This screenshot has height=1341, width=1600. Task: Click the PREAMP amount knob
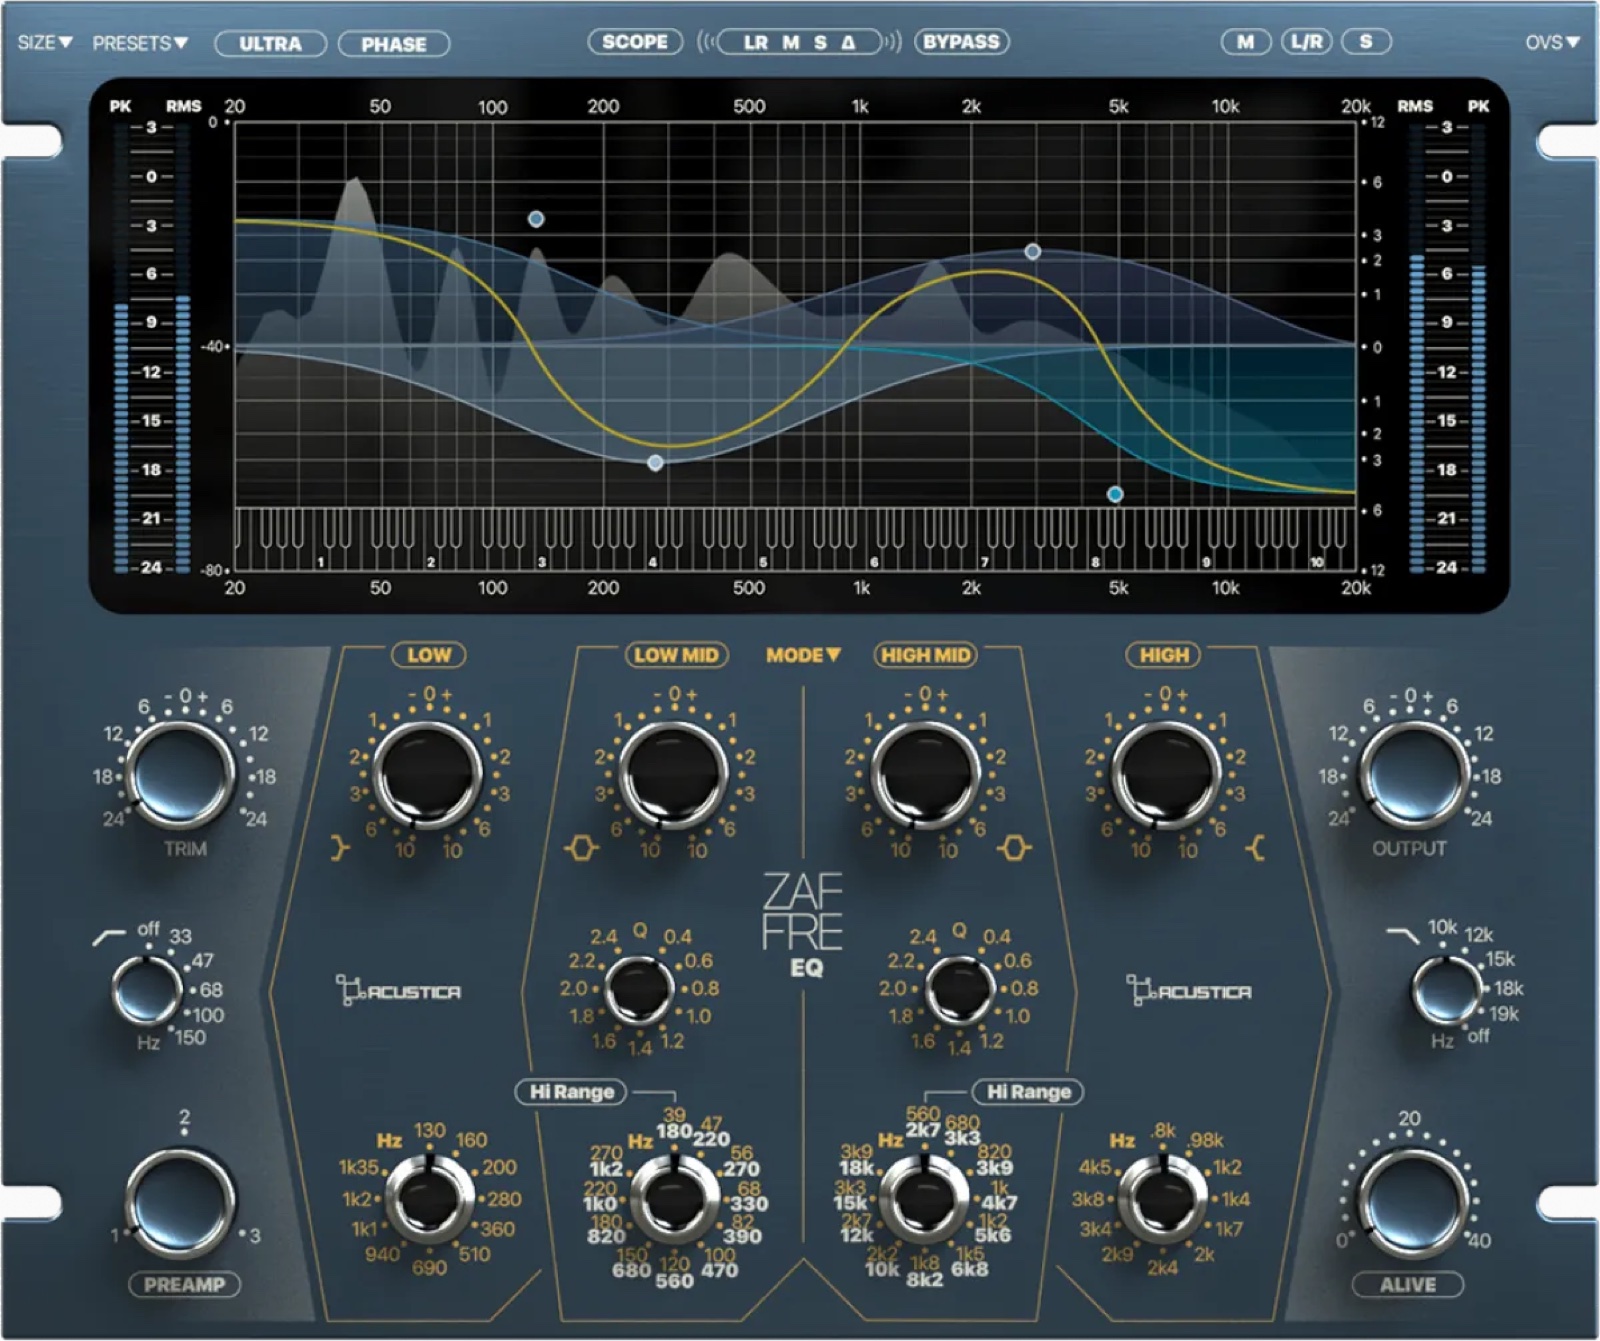click(x=181, y=1201)
